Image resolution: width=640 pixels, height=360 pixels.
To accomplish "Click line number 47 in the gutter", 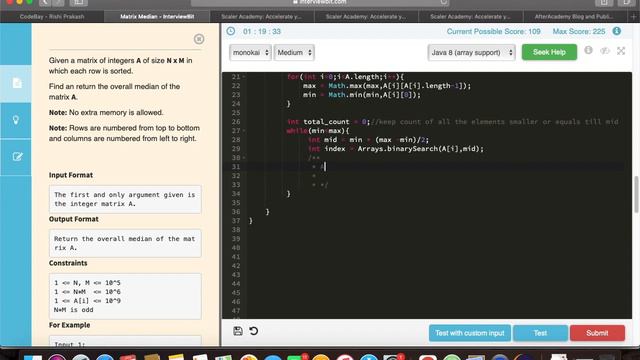I will [x=236, y=311].
